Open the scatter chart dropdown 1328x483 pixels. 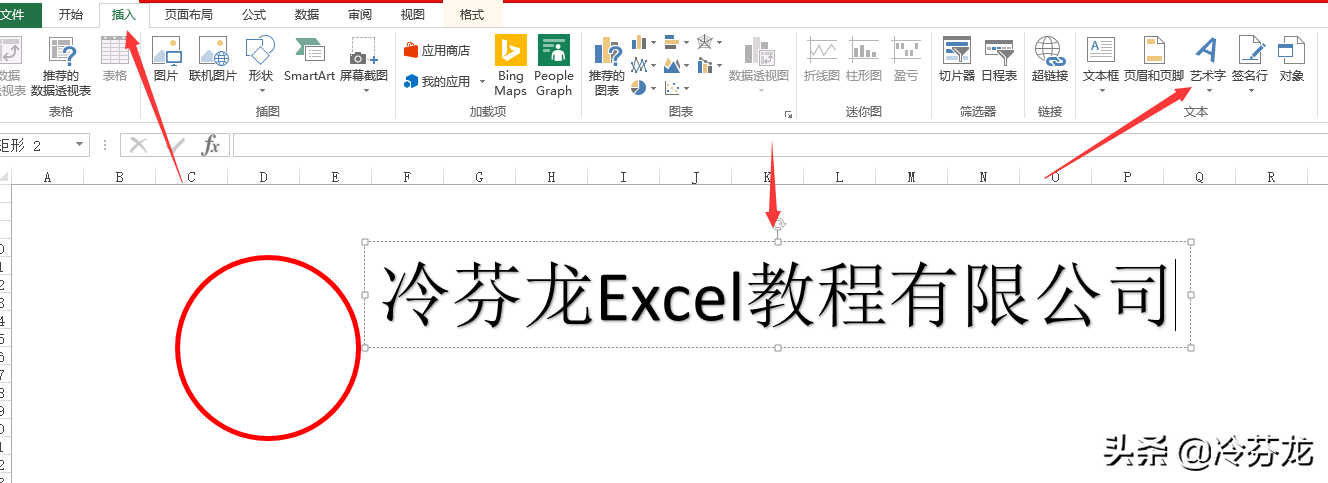(677, 89)
